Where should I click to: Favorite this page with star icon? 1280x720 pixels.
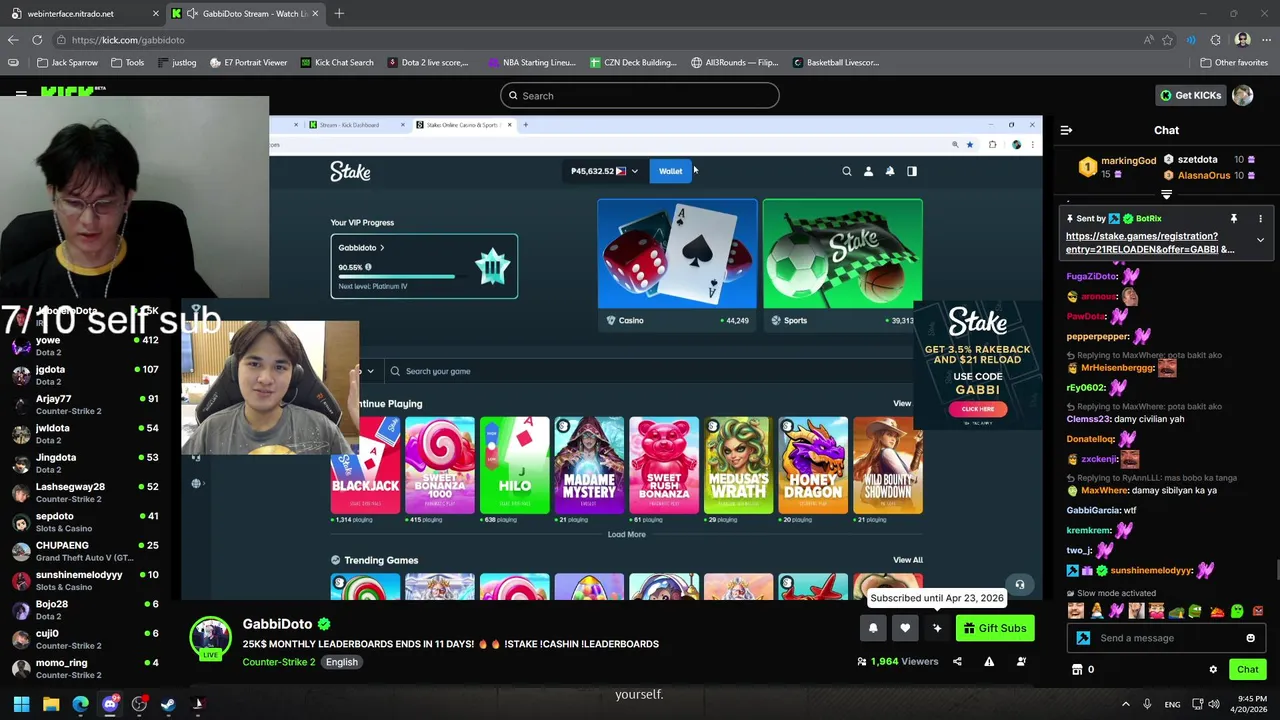point(1167,40)
